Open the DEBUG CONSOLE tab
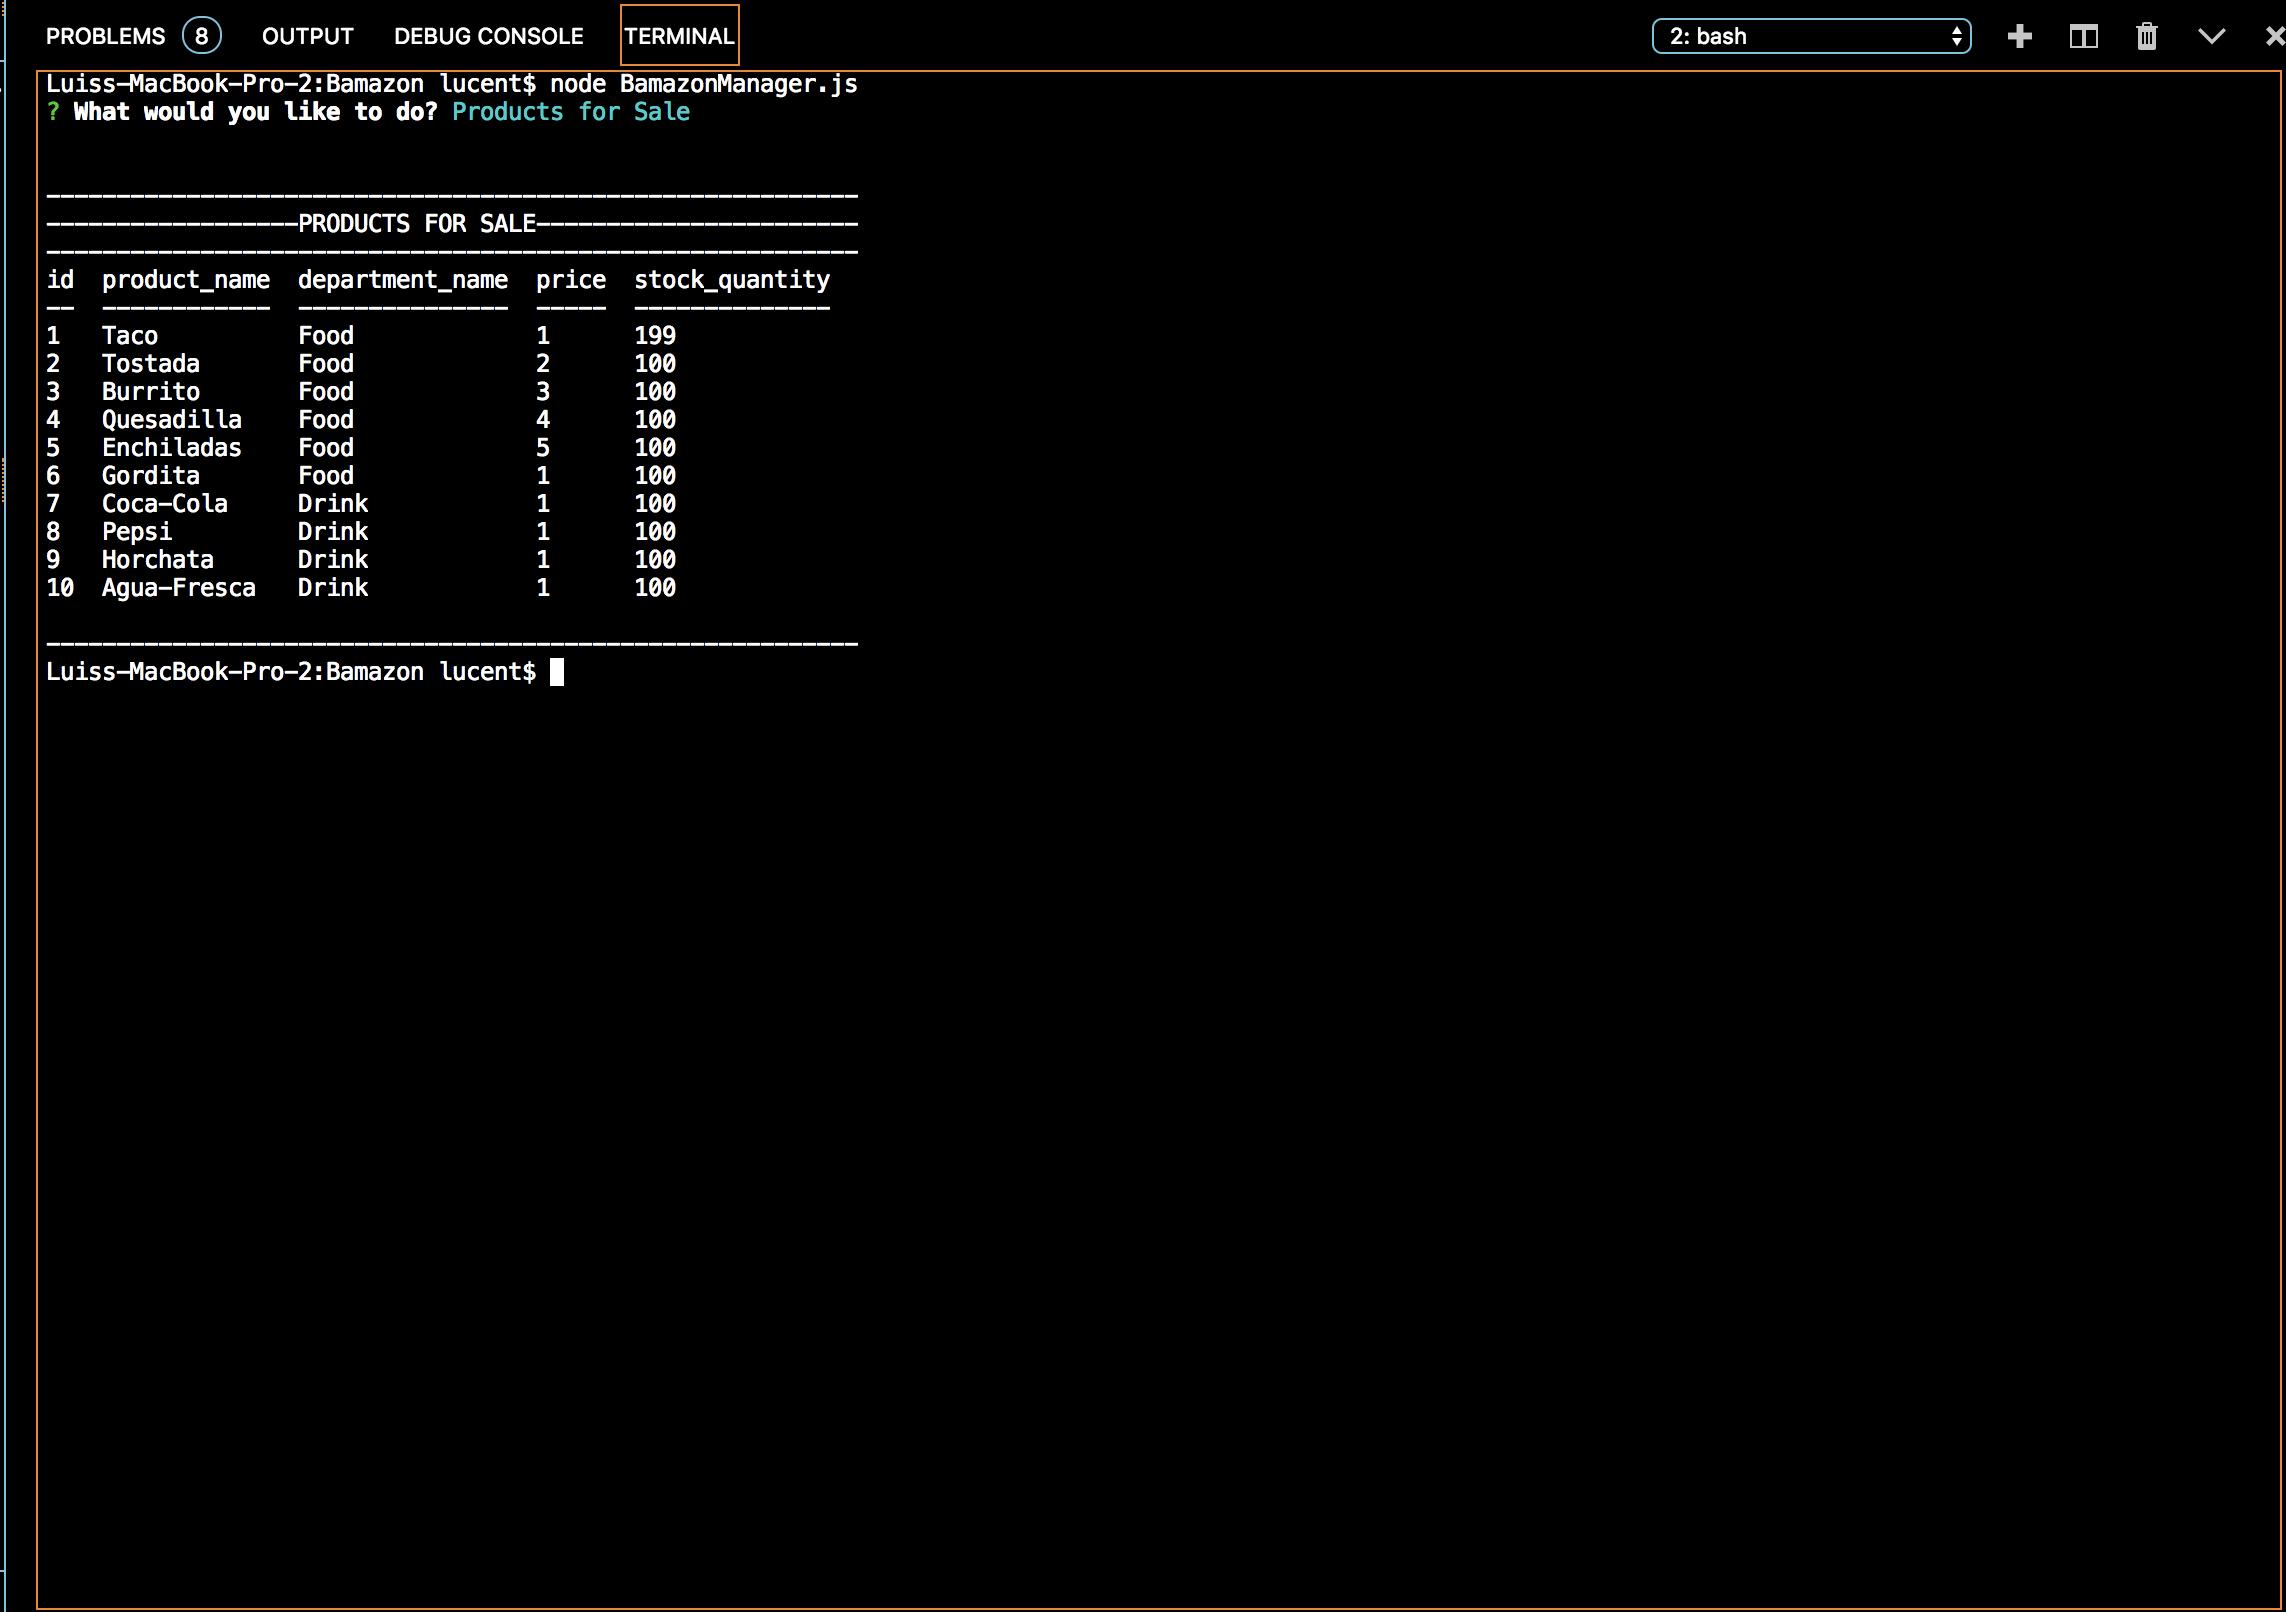Screen dimensions: 2286x1612 pos(488,37)
